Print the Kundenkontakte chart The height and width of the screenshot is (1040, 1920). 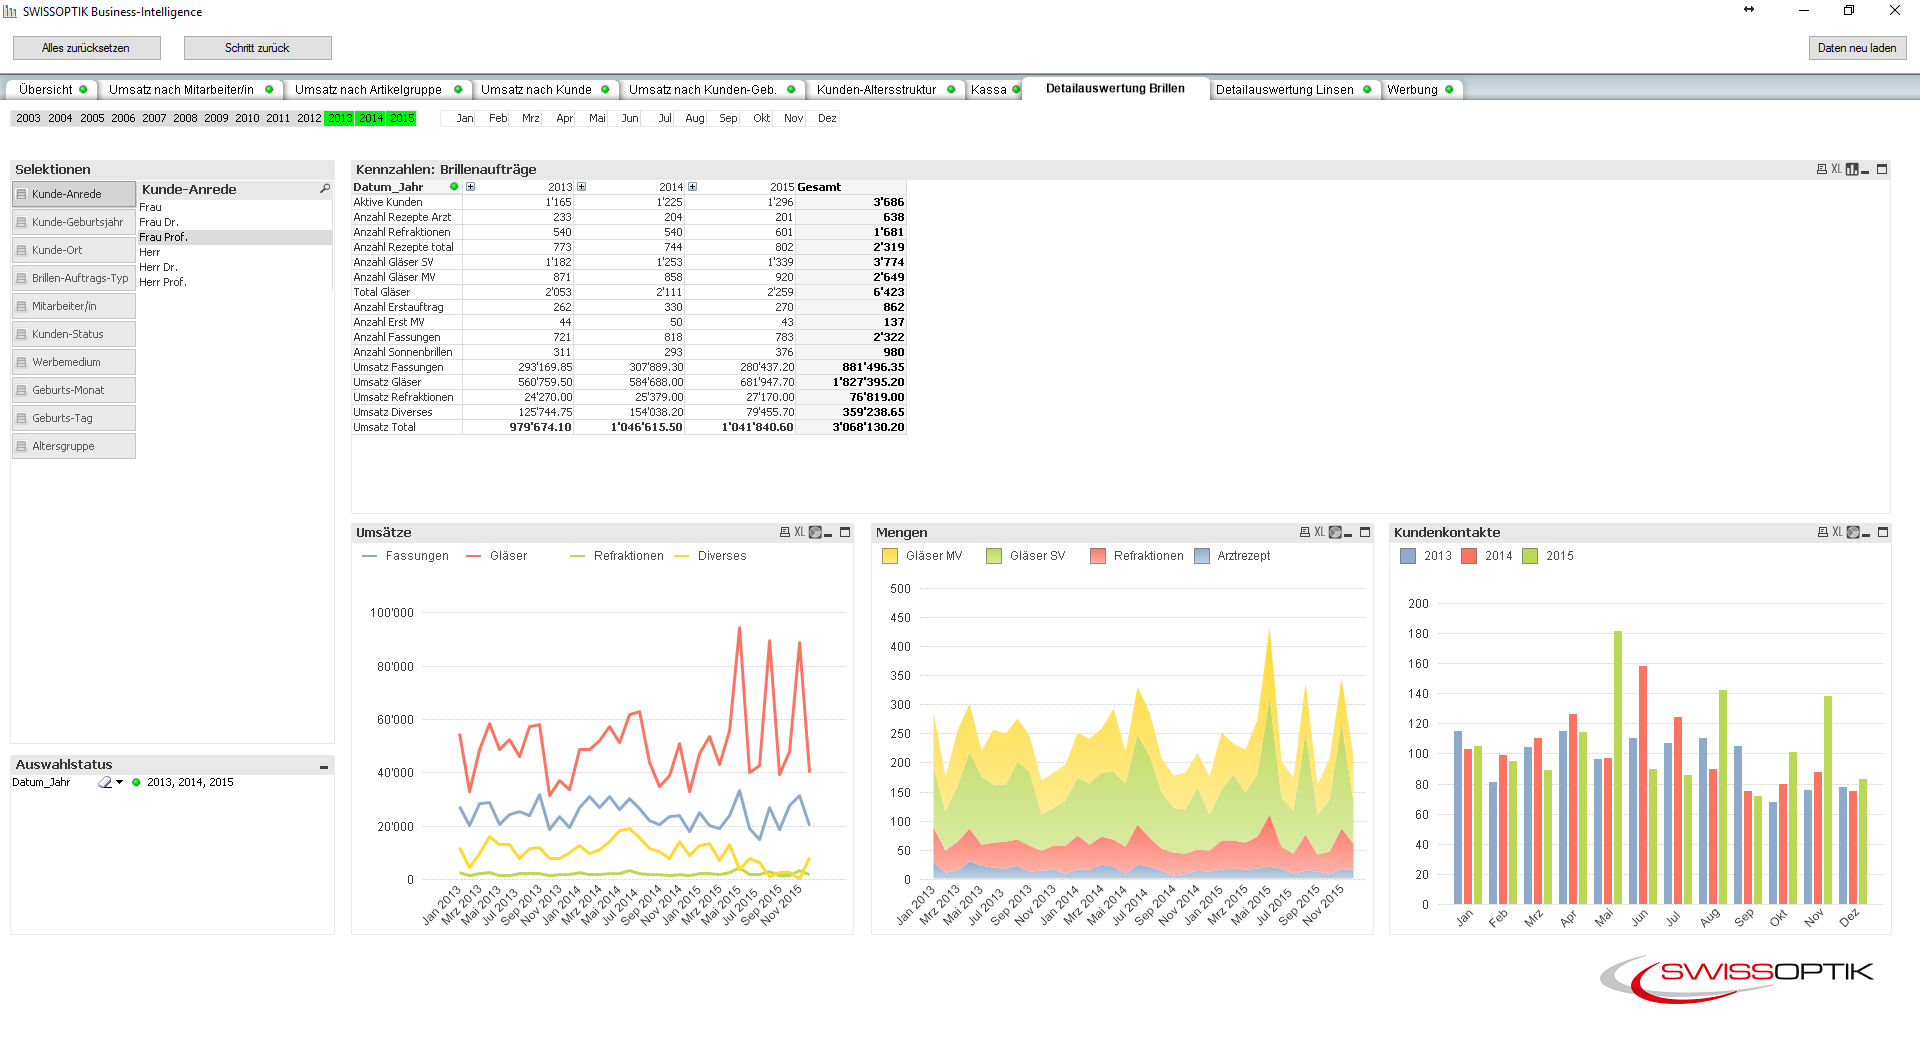[x=1823, y=532]
